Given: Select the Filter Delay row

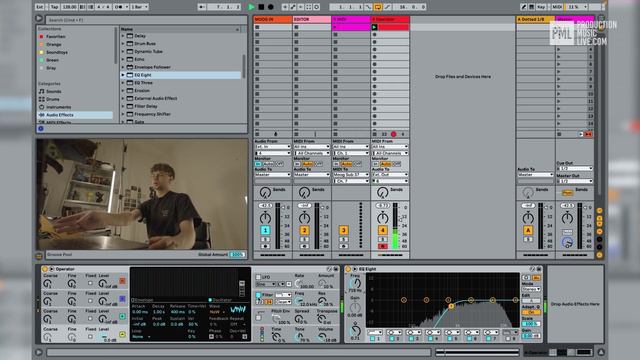Looking at the screenshot, I should (181, 106).
